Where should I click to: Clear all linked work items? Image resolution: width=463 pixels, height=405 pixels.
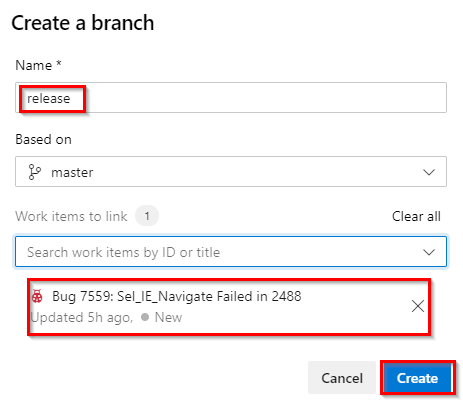coord(416,216)
